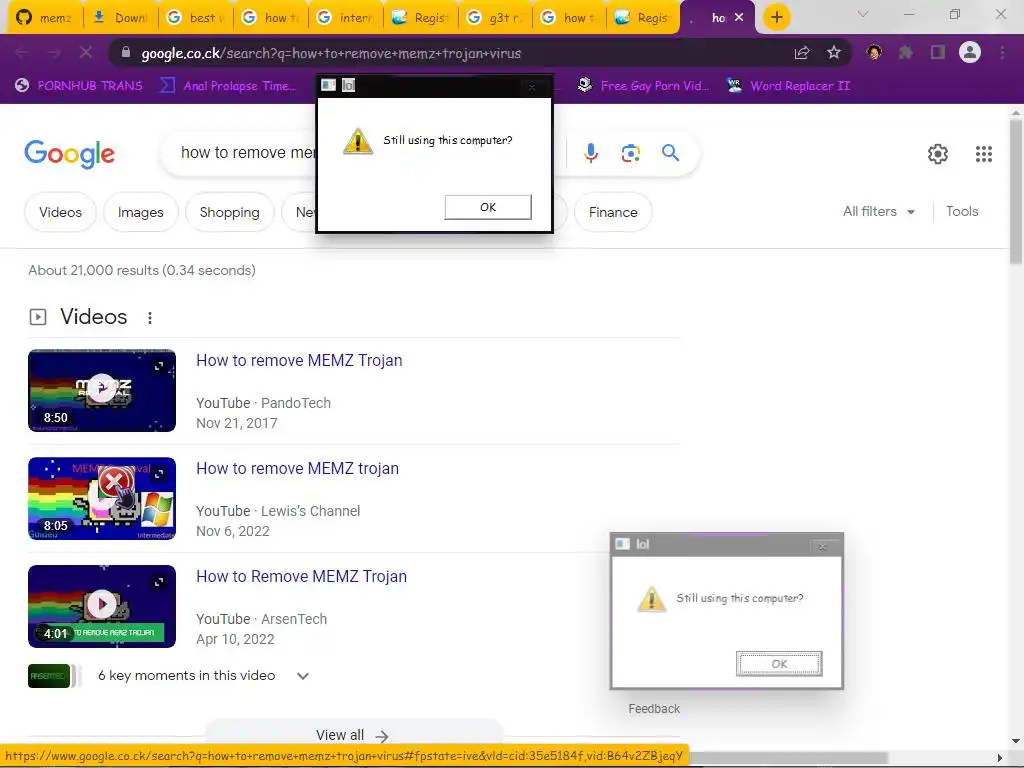The width and height of the screenshot is (1024, 768).
Task: Play the 8:50 video thumbnail
Action: tap(102, 391)
